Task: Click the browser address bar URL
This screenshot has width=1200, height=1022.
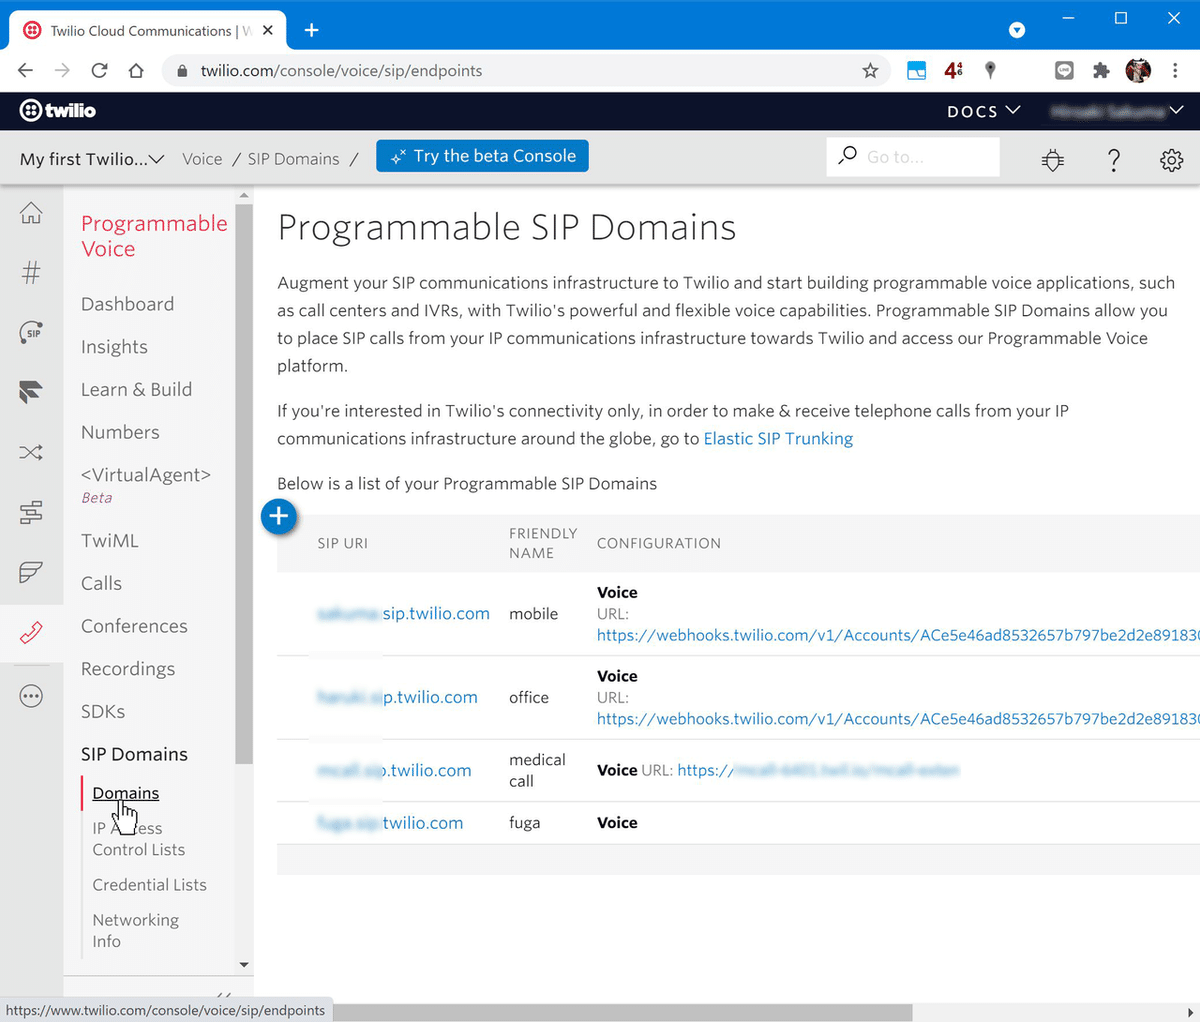Action: [x=341, y=71]
